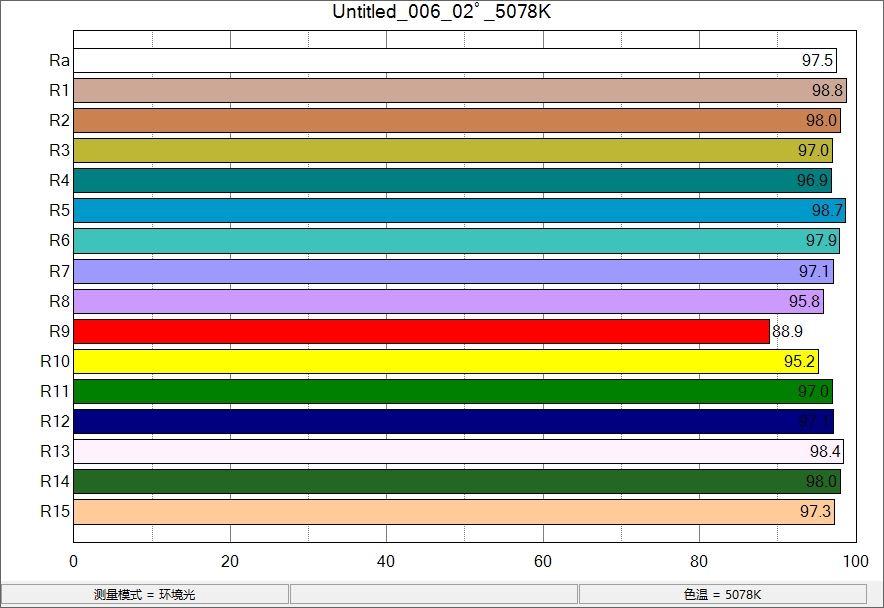Click the dark green R14 bar
This screenshot has width=884, height=608.
(x=457, y=482)
